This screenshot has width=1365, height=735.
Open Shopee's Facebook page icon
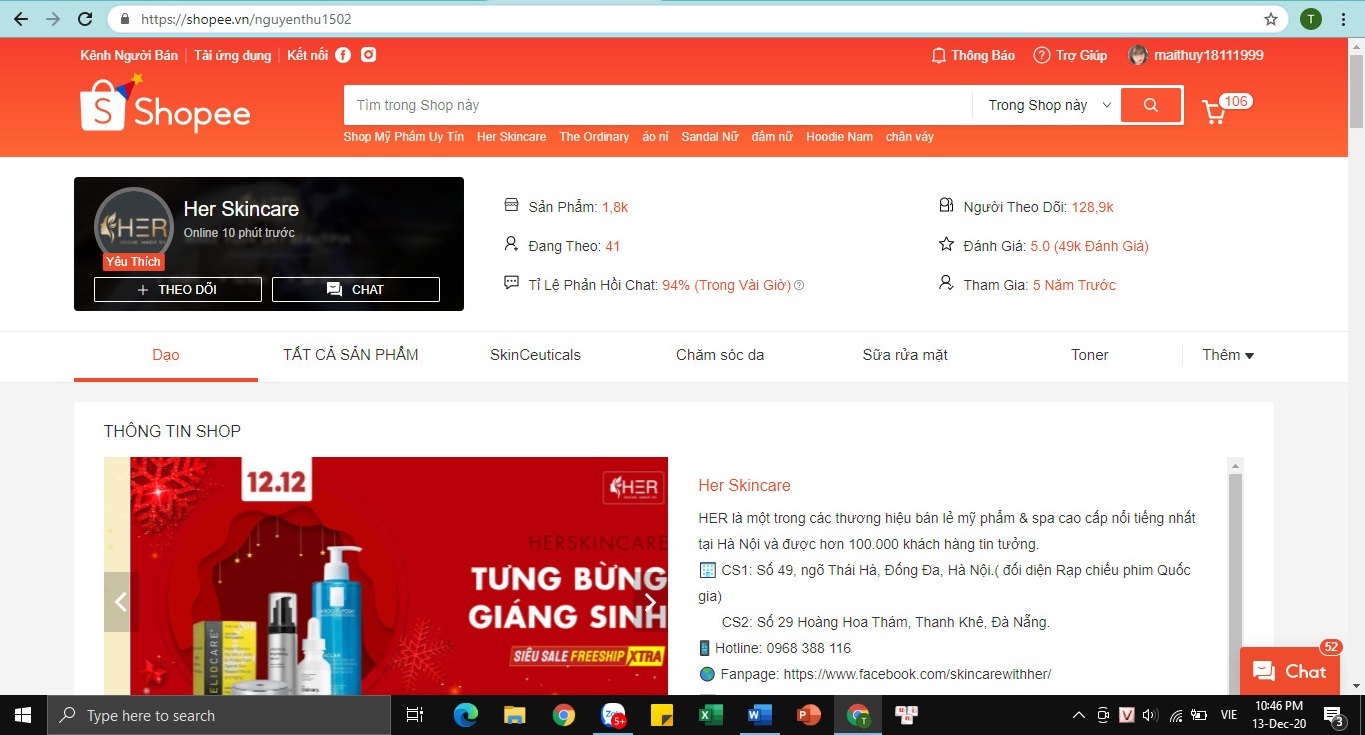343,55
